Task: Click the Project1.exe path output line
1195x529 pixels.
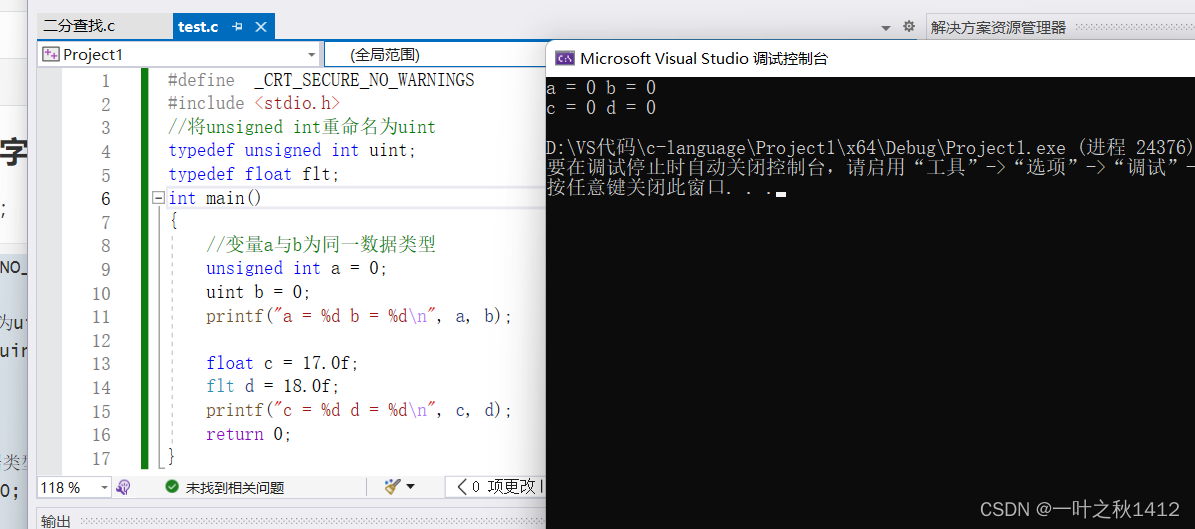Action: coord(870,147)
